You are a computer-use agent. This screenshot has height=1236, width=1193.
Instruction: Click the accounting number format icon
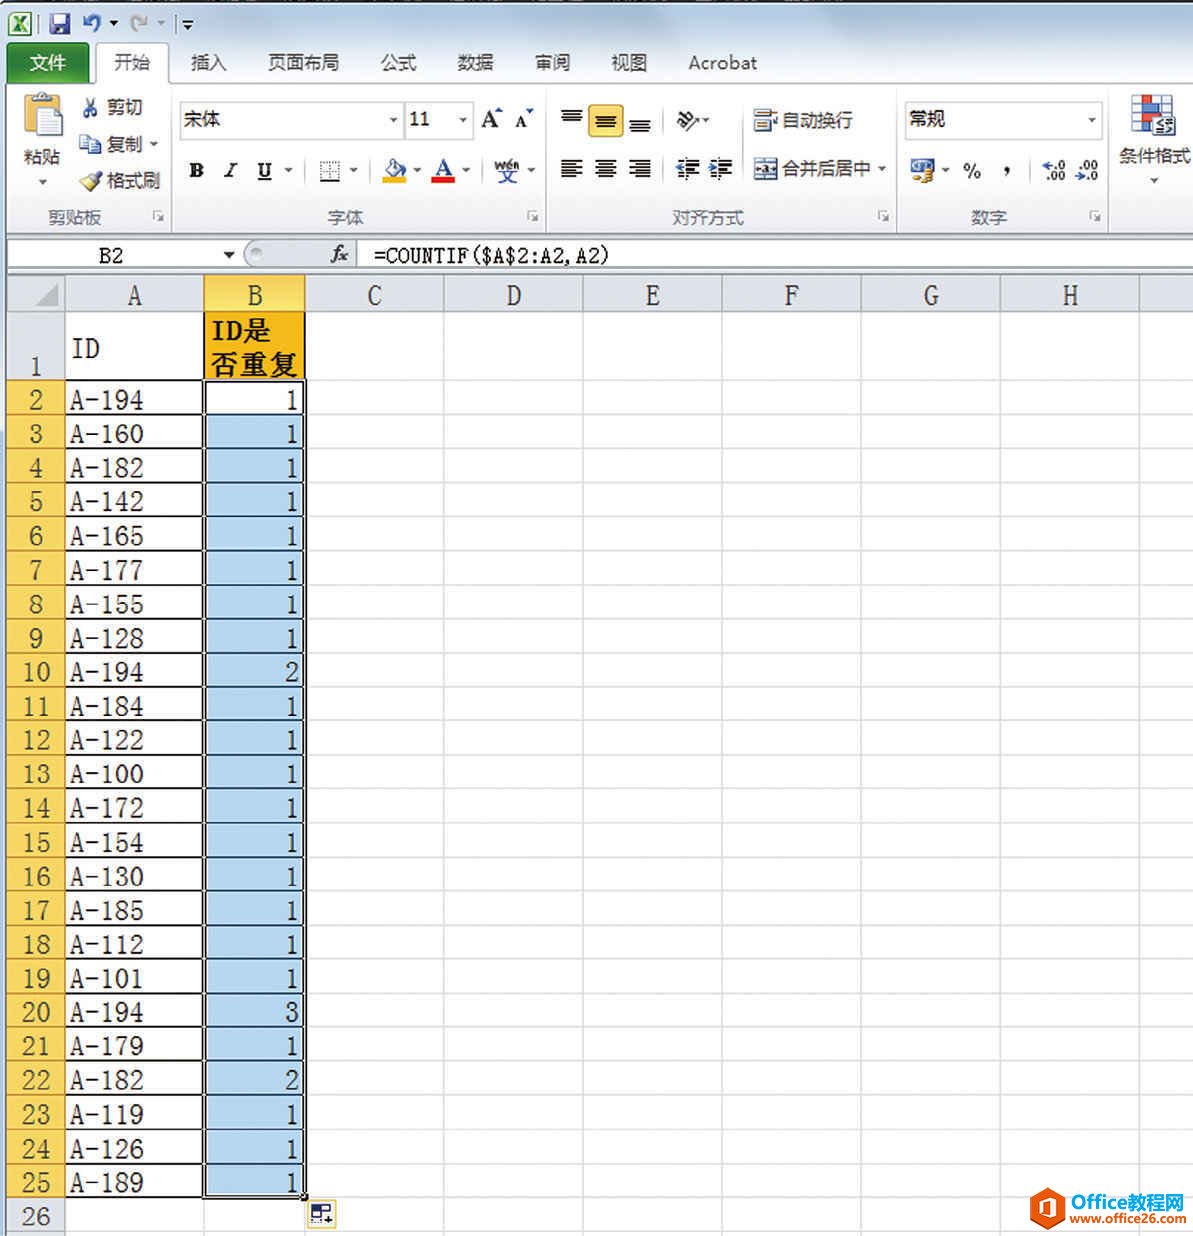point(922,170)
